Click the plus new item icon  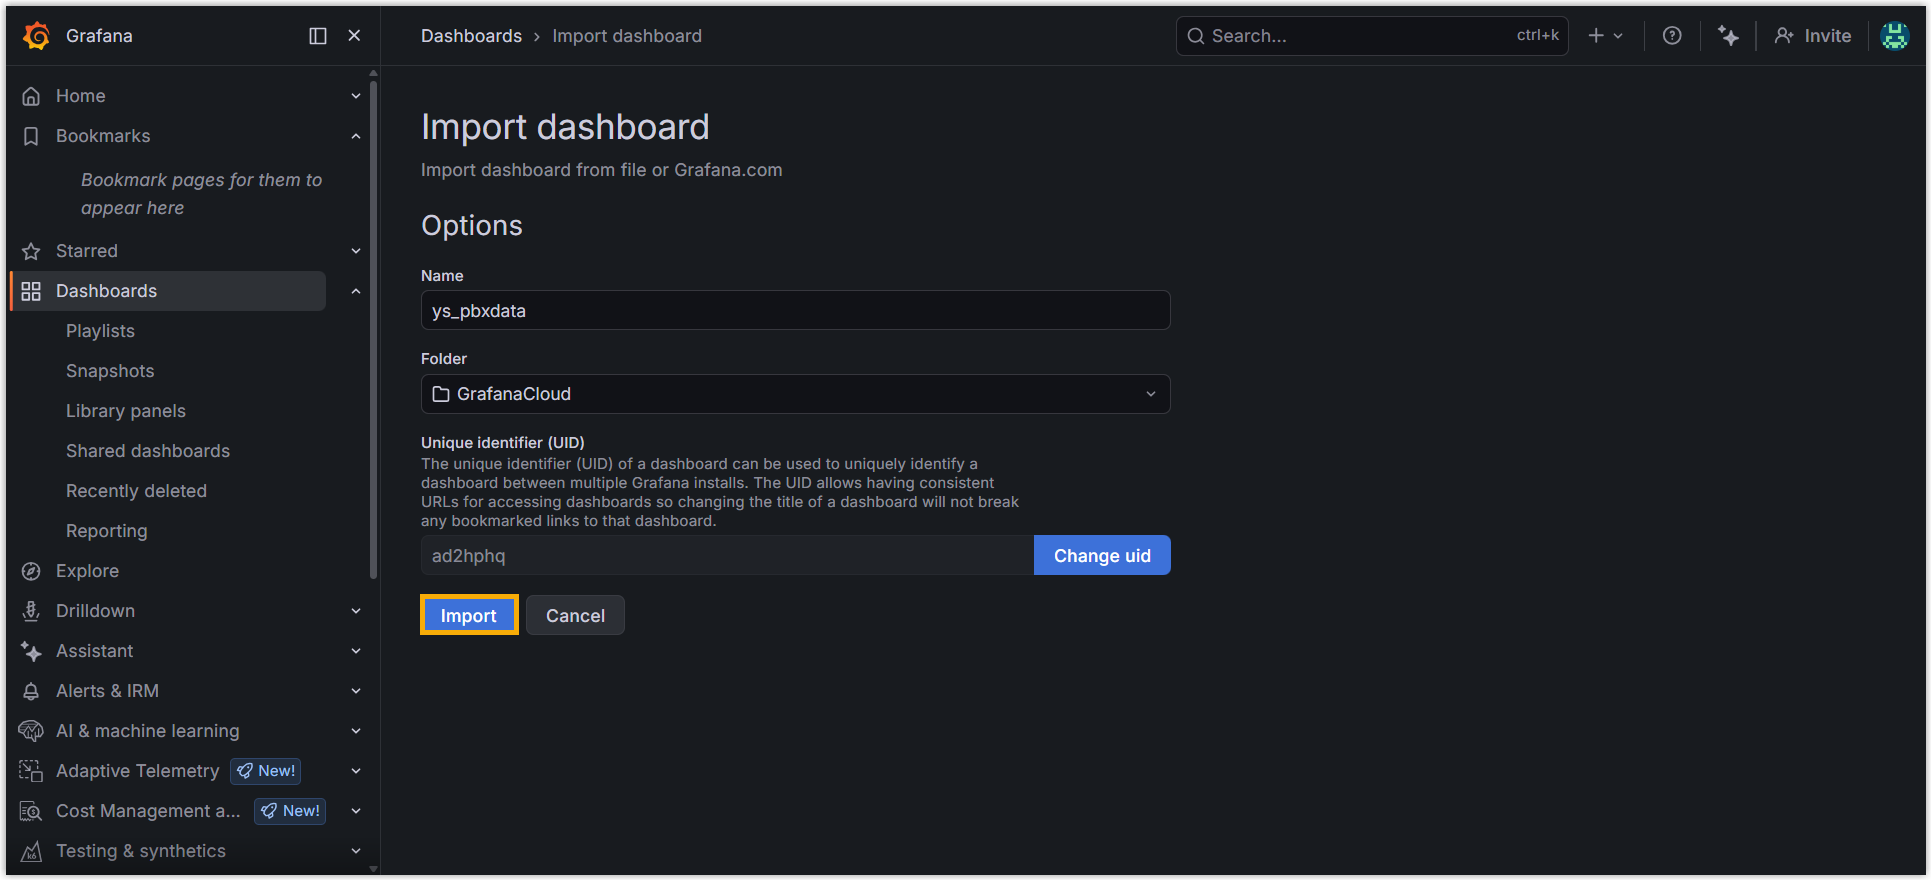coord(1596,36)
